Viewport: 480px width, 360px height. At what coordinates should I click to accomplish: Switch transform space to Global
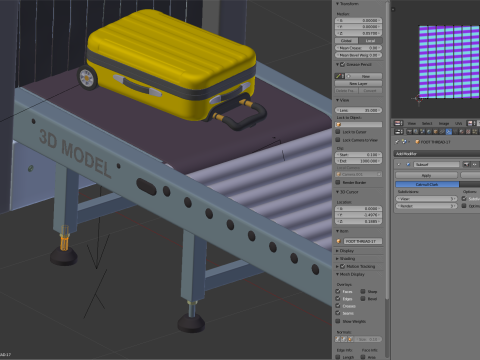pos(346,41)
